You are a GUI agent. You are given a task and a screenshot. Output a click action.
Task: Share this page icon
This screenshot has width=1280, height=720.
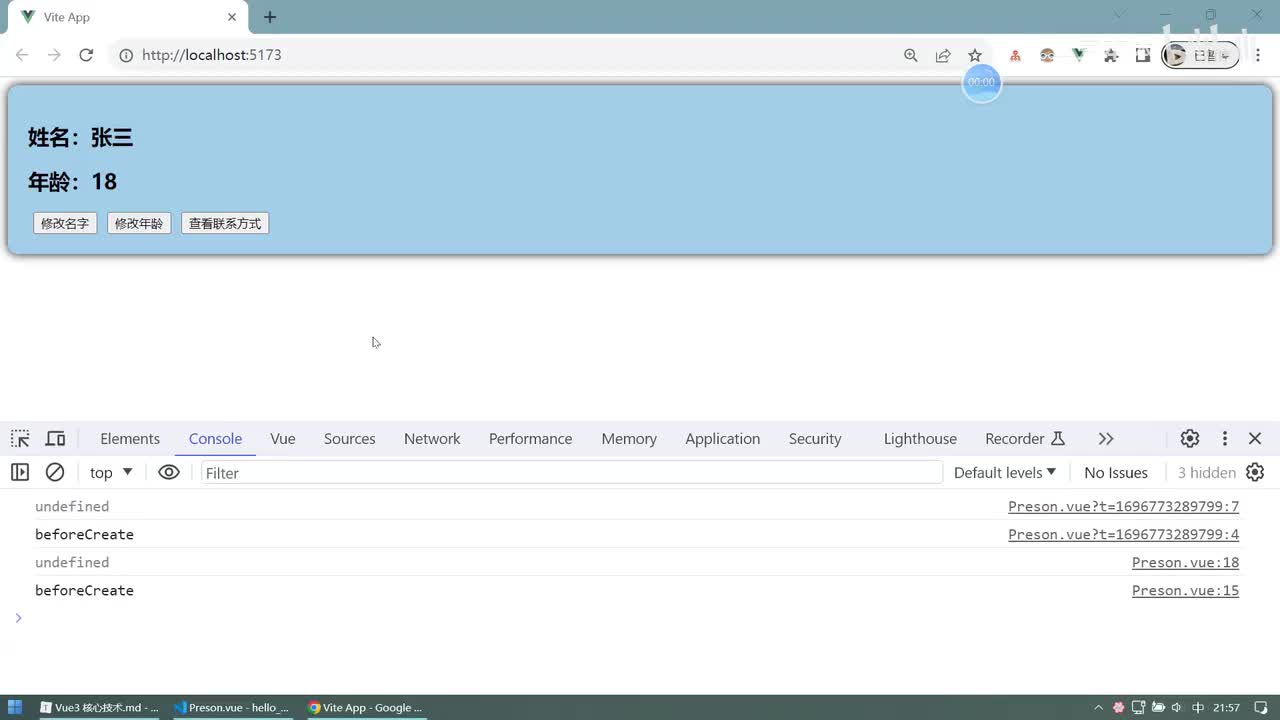click(x=943, y=55)
